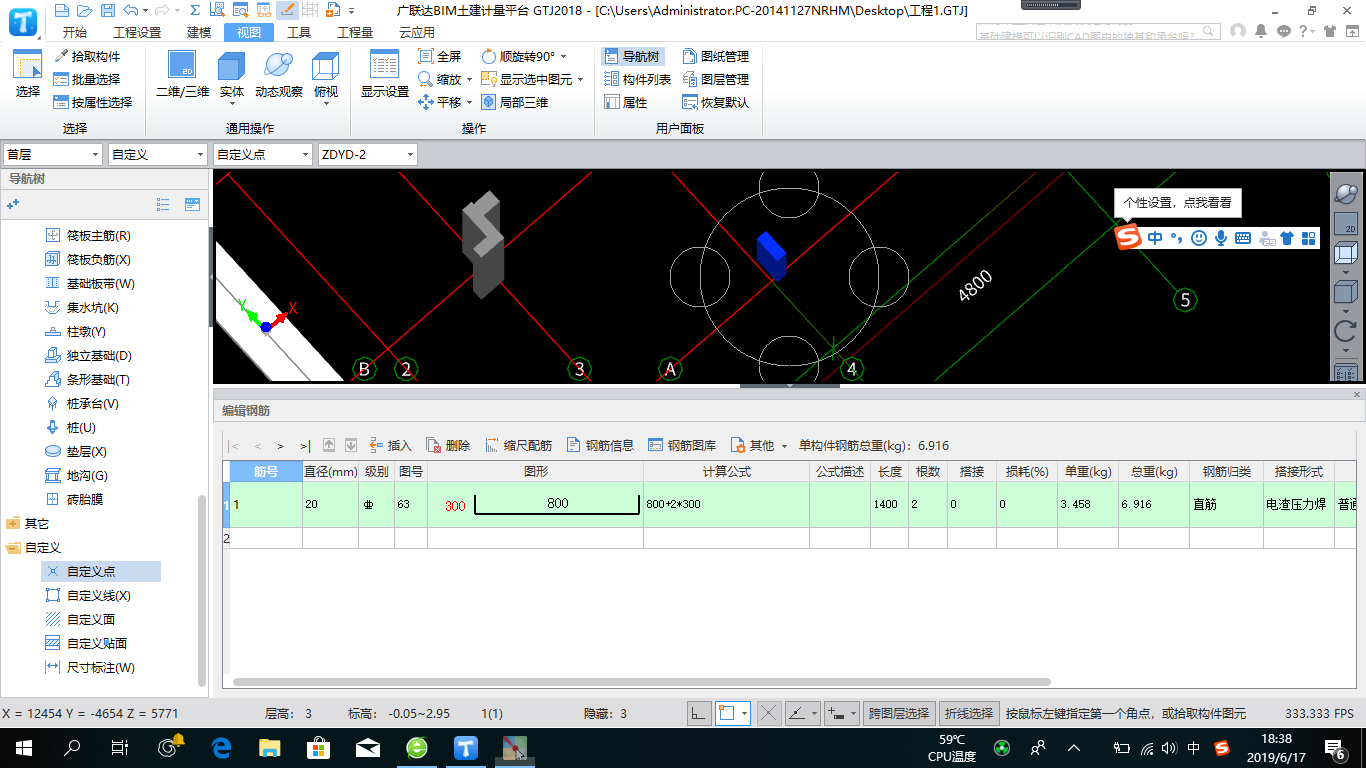Viewport: 1366px width, 768px height.
Task: Toggle the 导航树 panel button
Action: click(x=632, y=56)
